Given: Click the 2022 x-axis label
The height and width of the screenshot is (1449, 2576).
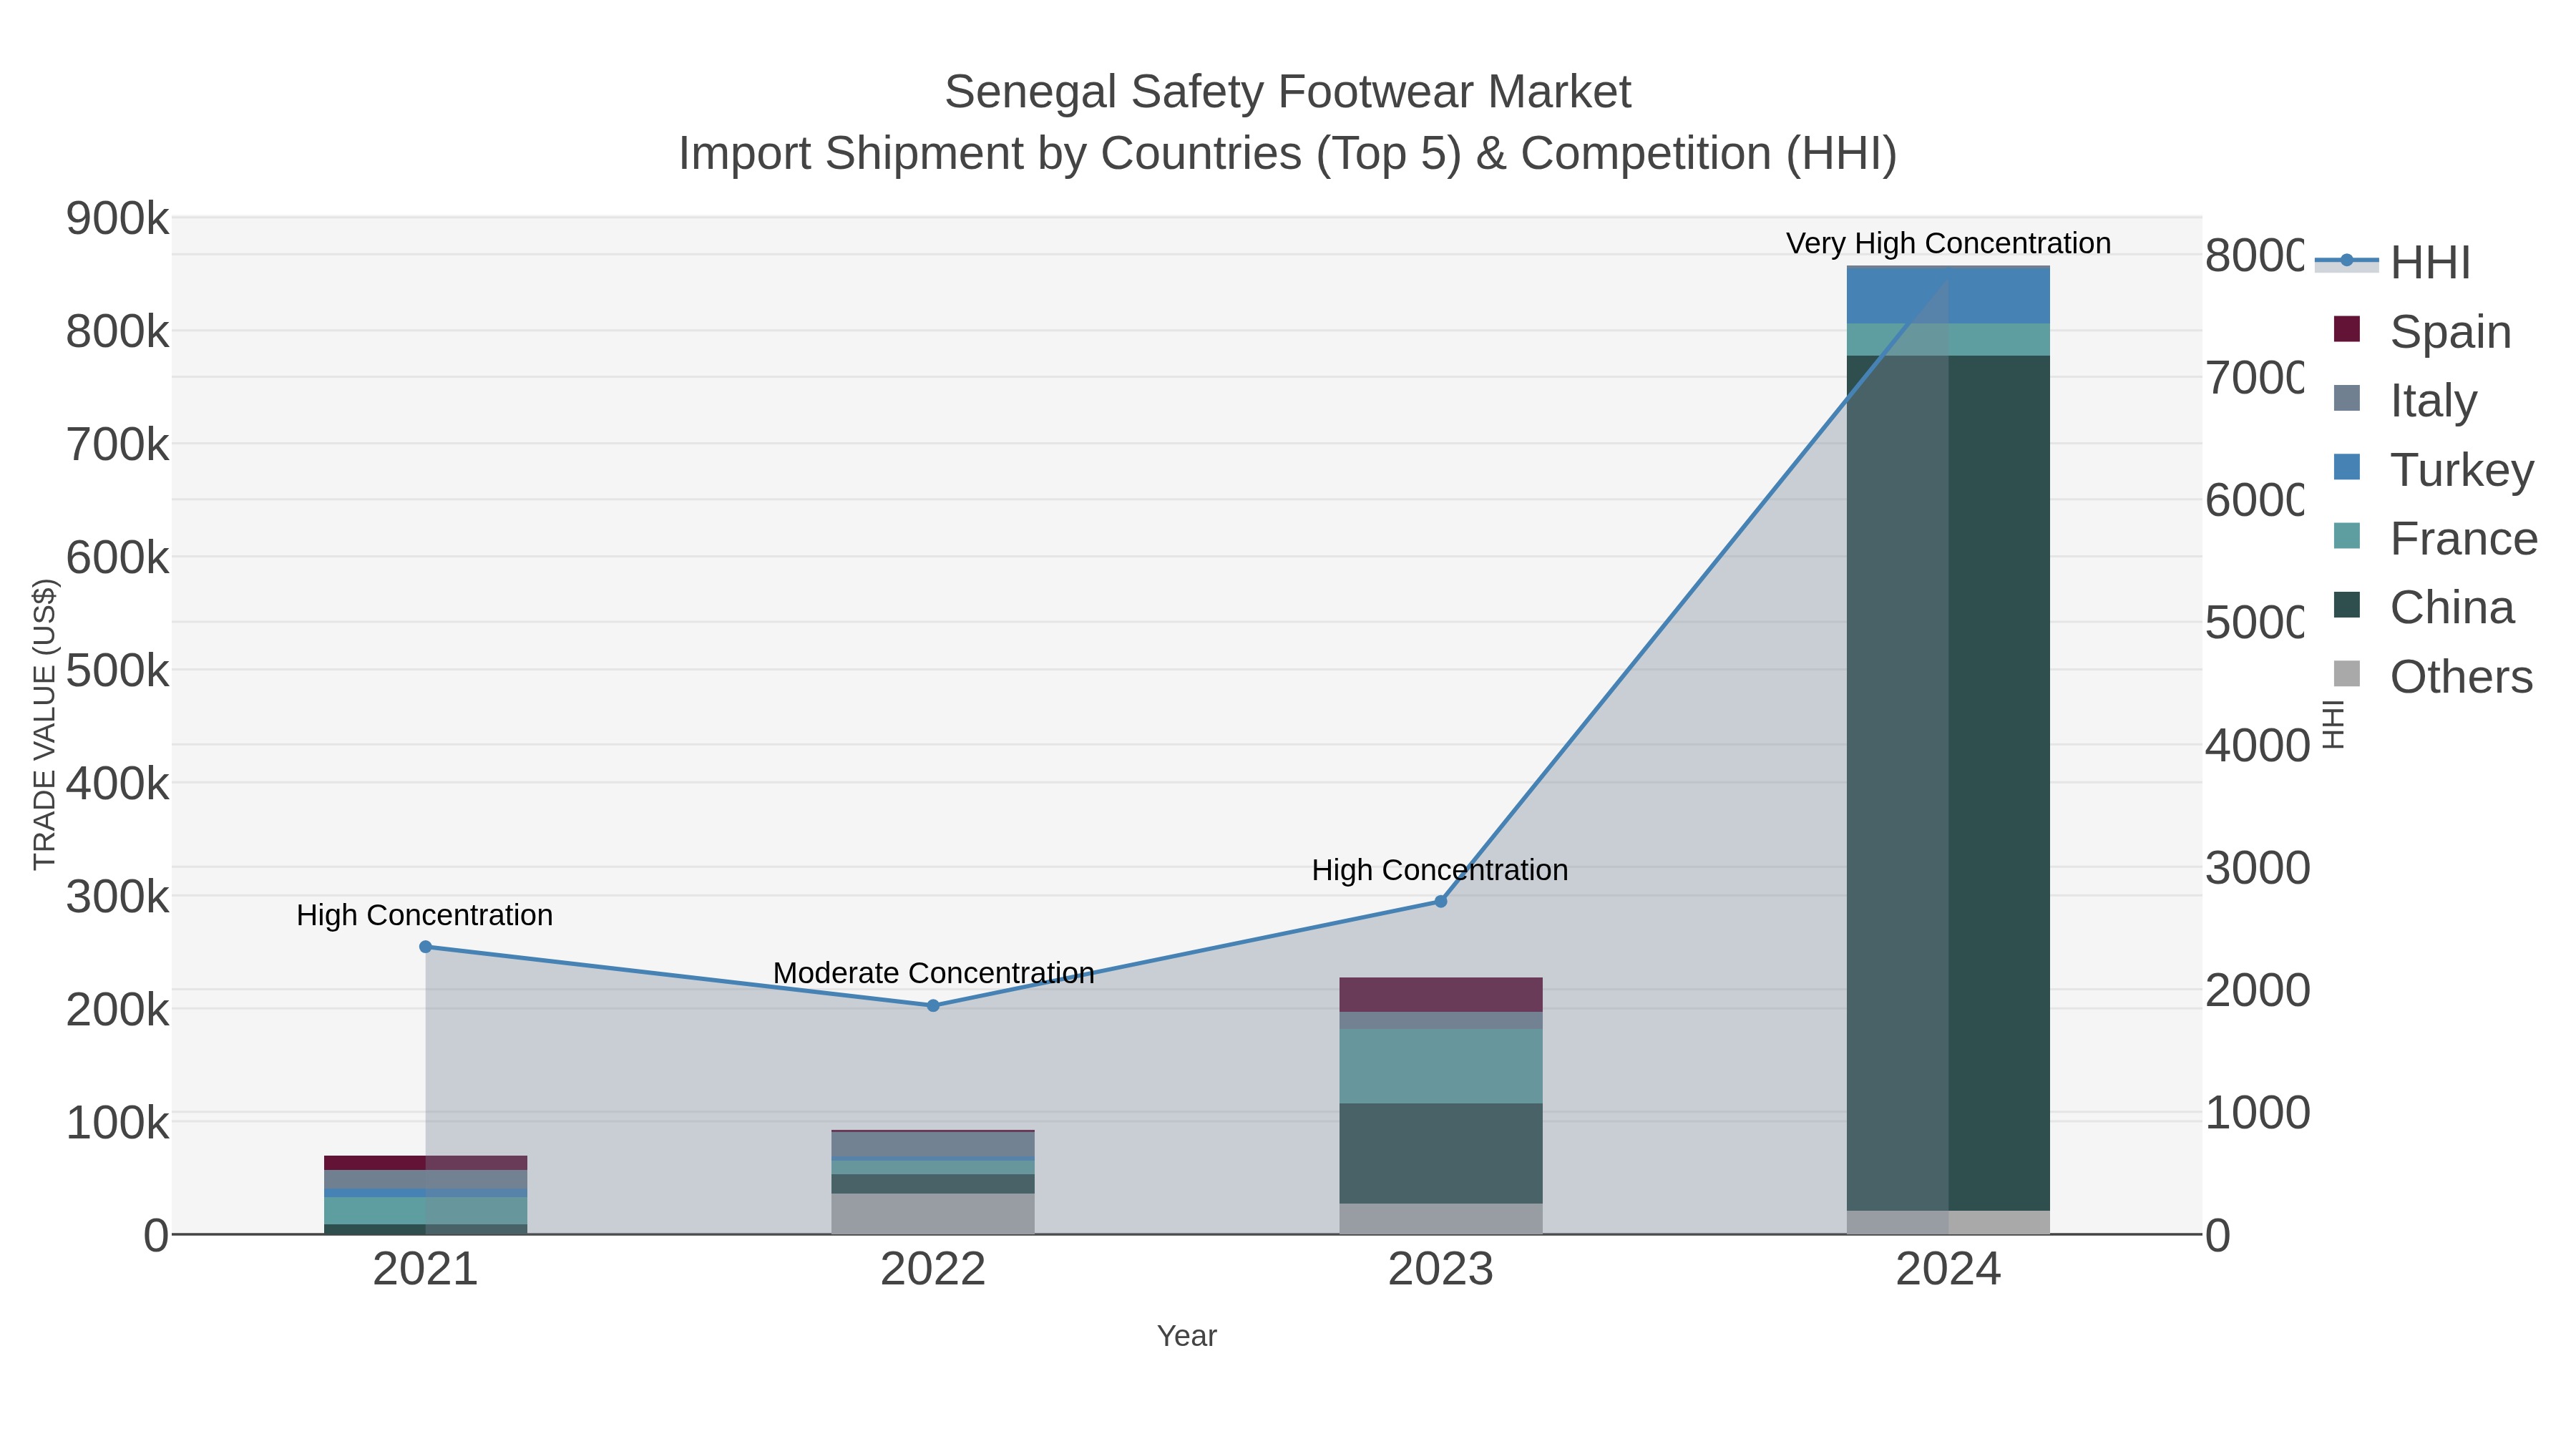Looking at the screenshot, I should click(x=933, y=1269).
